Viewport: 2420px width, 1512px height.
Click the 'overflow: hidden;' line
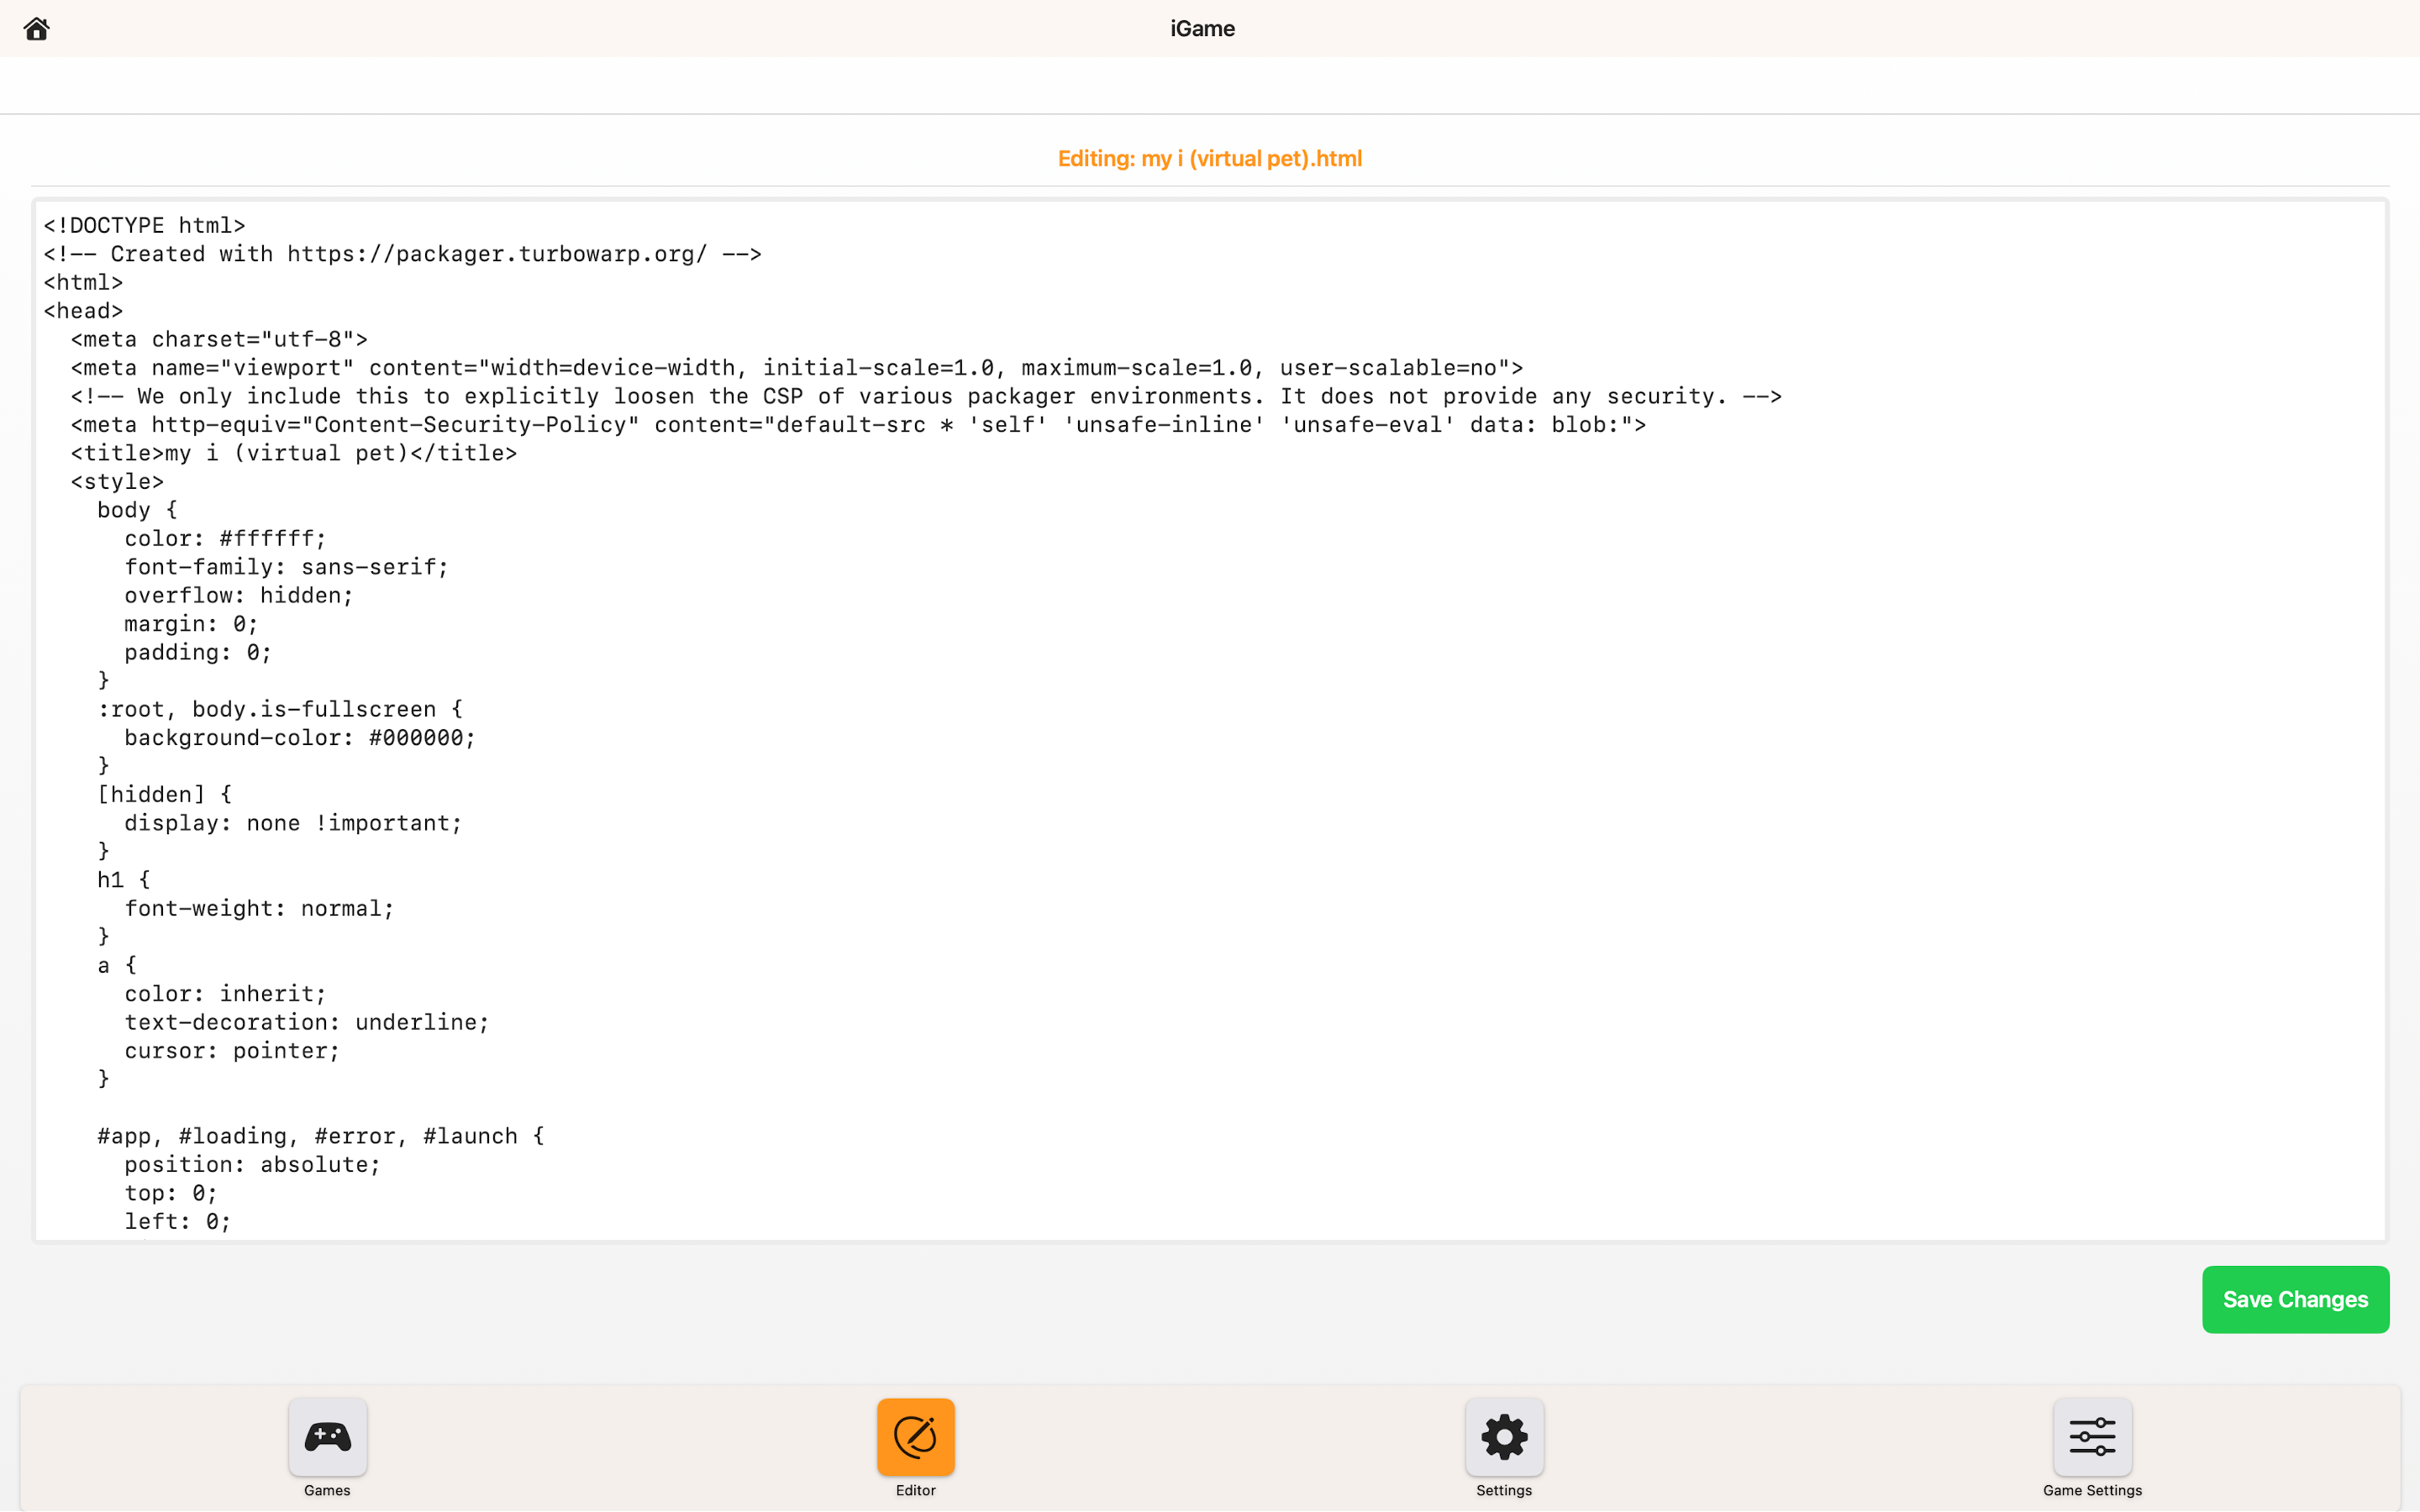pos(239,596)
